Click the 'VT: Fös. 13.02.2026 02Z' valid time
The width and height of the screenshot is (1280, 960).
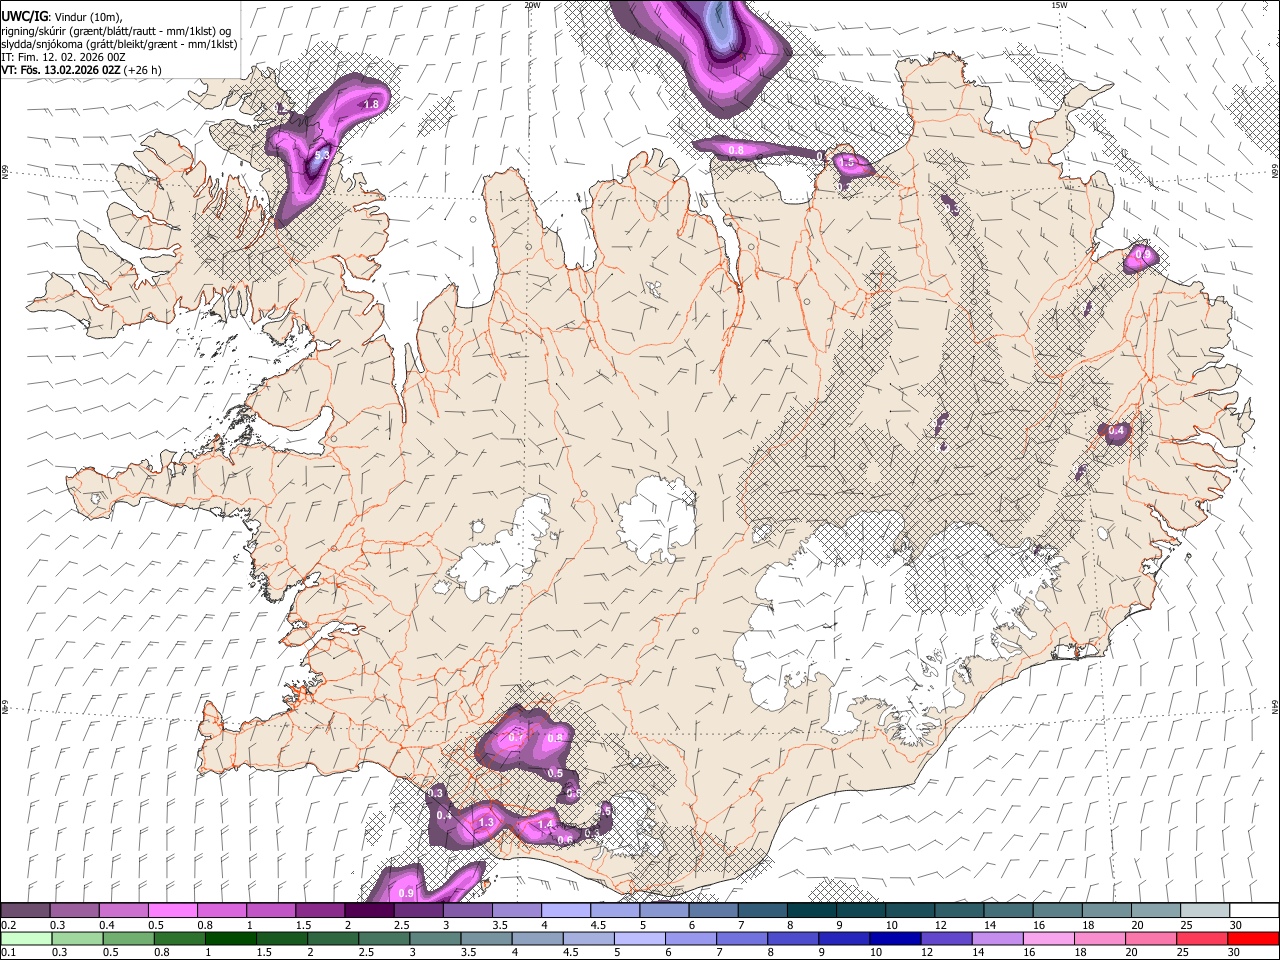pos(61,70)
